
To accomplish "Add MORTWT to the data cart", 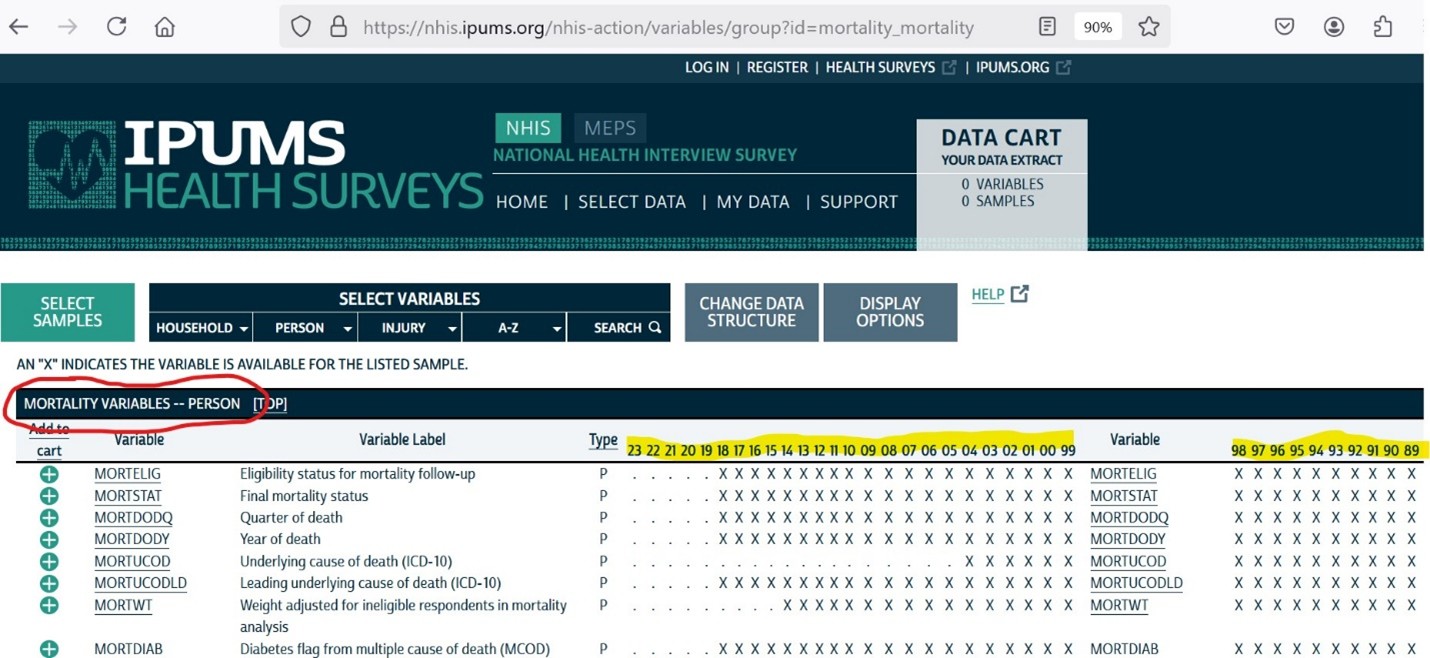I will pyautogui.click(x=49, y=605).
